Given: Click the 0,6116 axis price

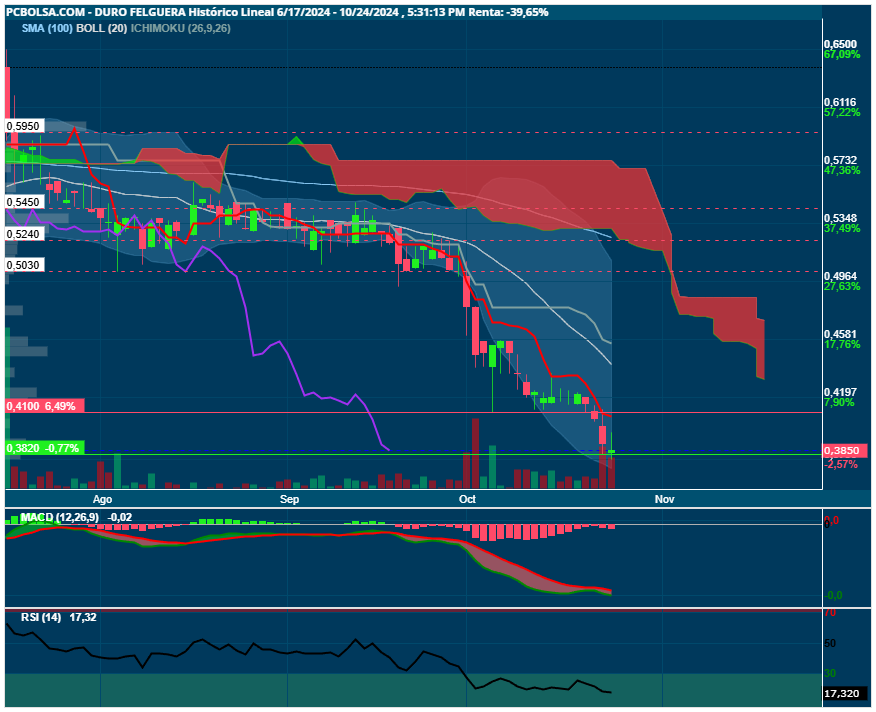Looking at the screenshot, I should [x=840, y=102].
